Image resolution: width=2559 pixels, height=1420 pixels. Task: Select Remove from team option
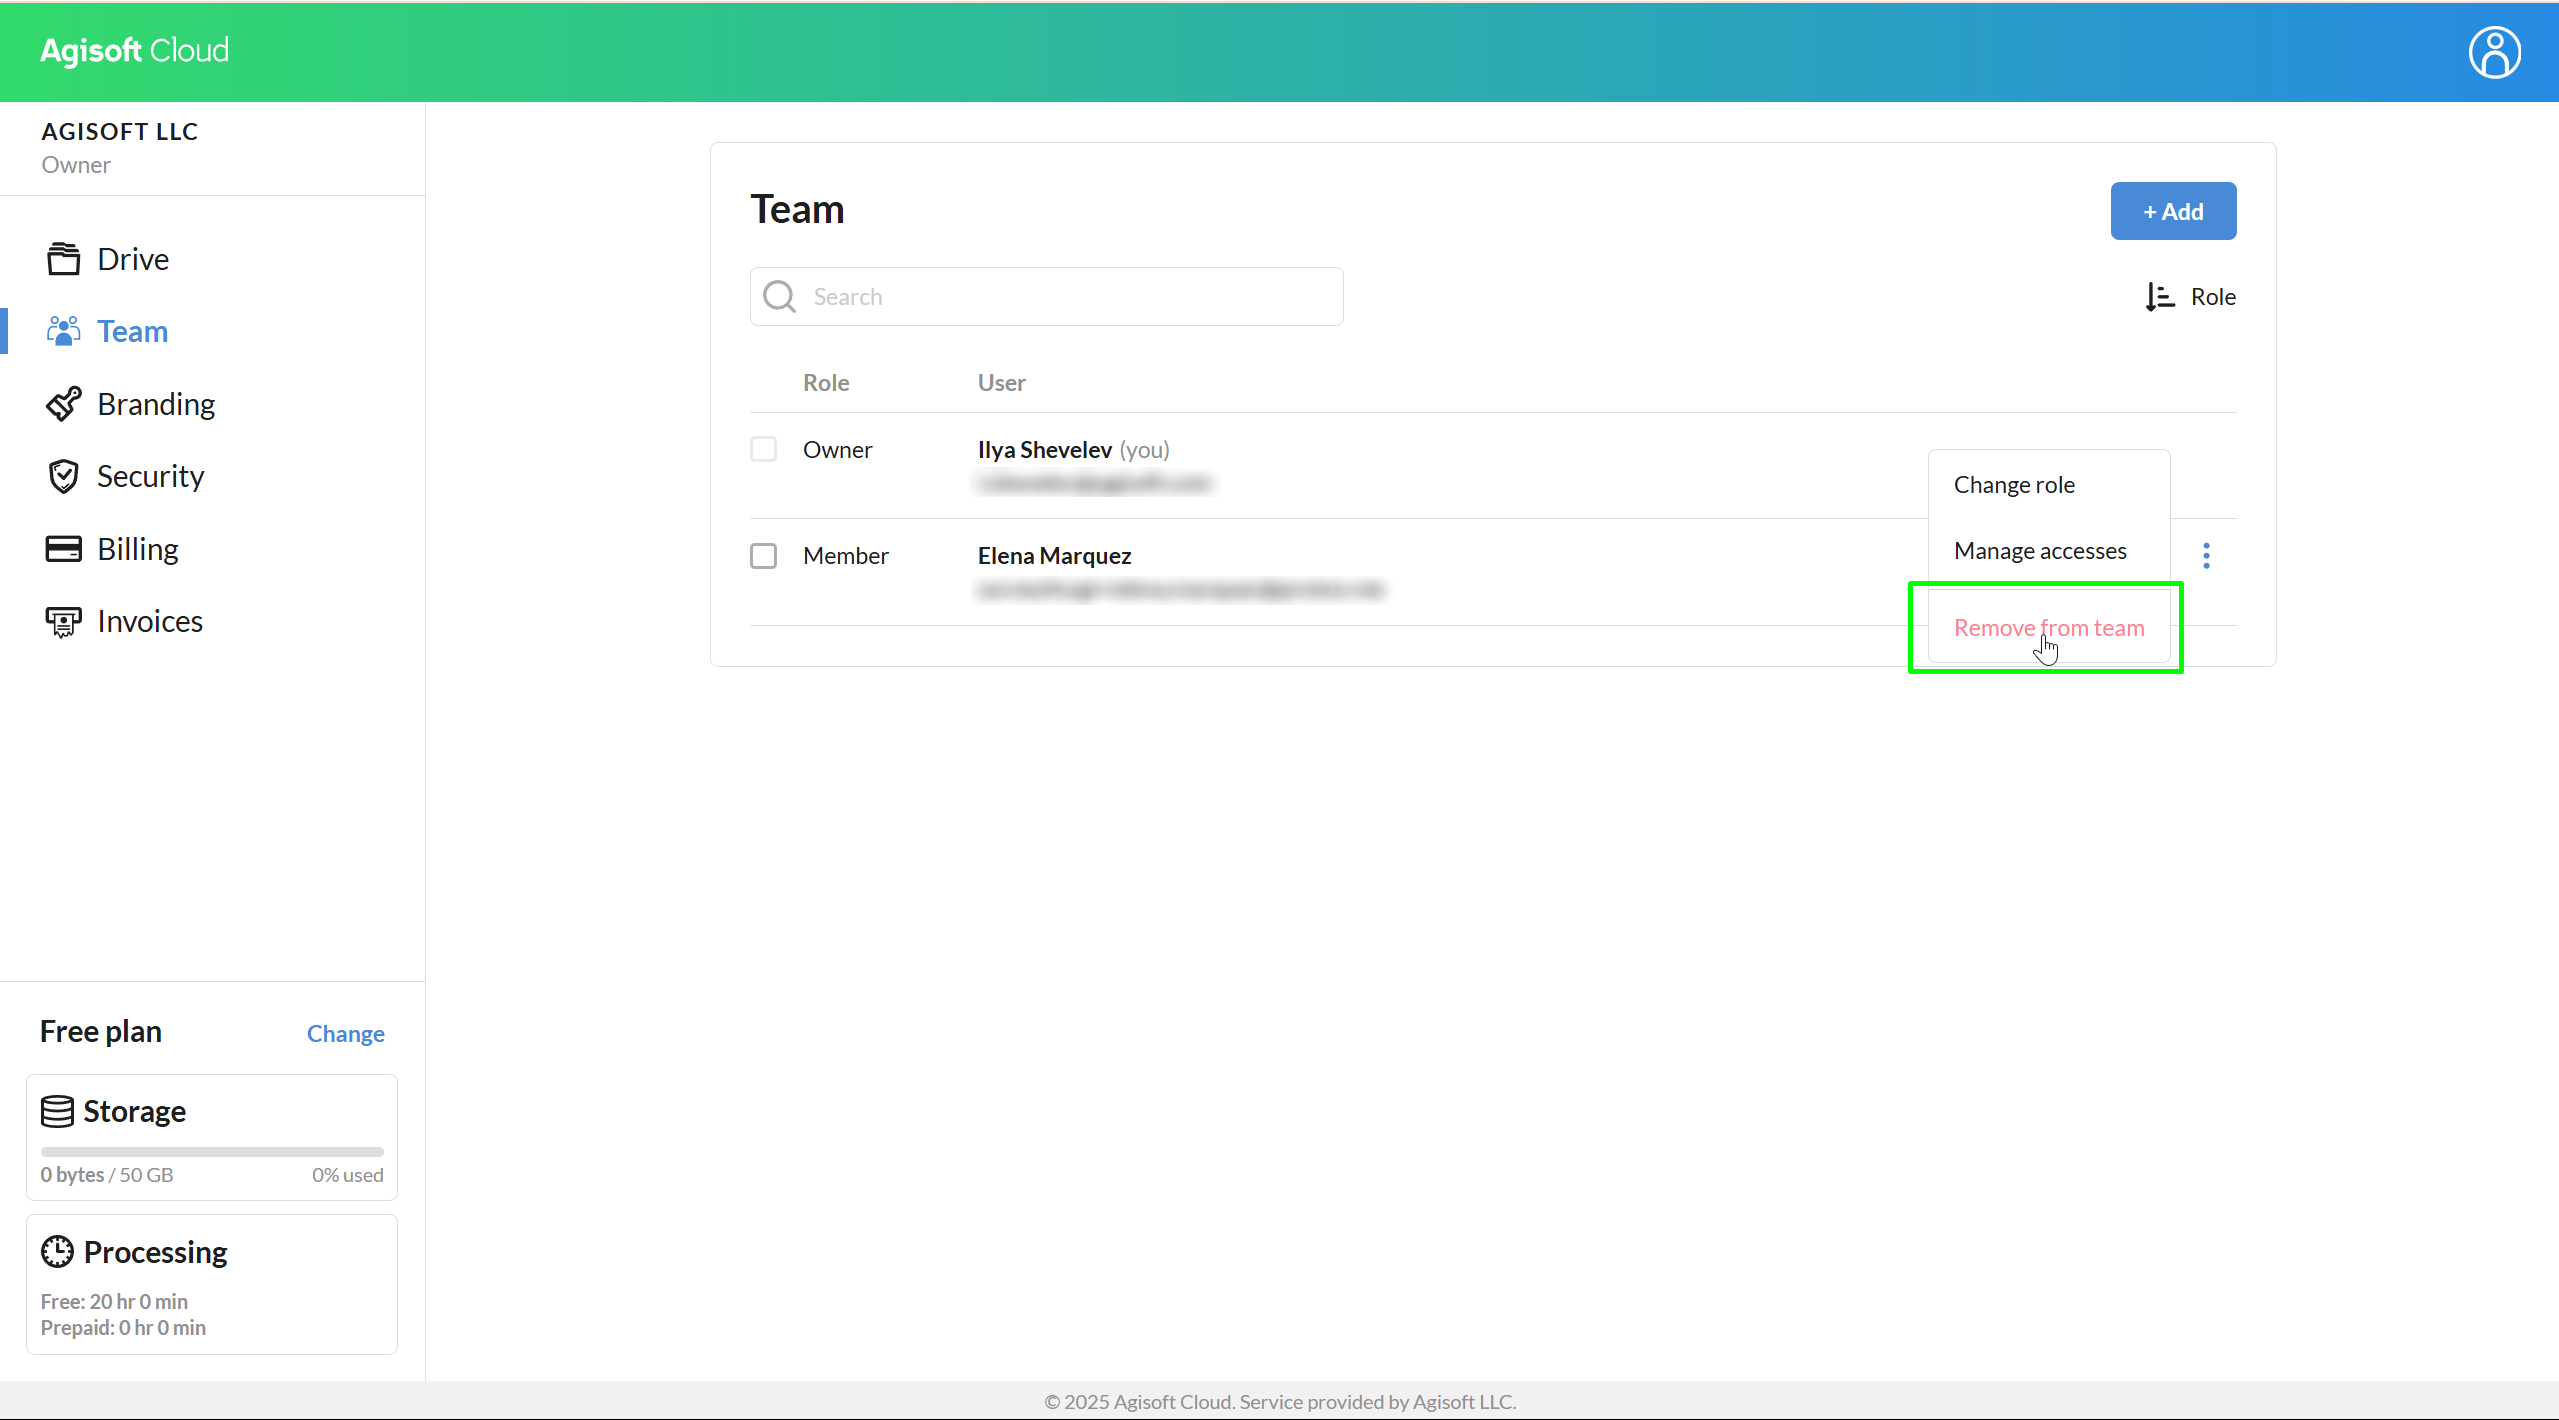tap(2048, 628)
